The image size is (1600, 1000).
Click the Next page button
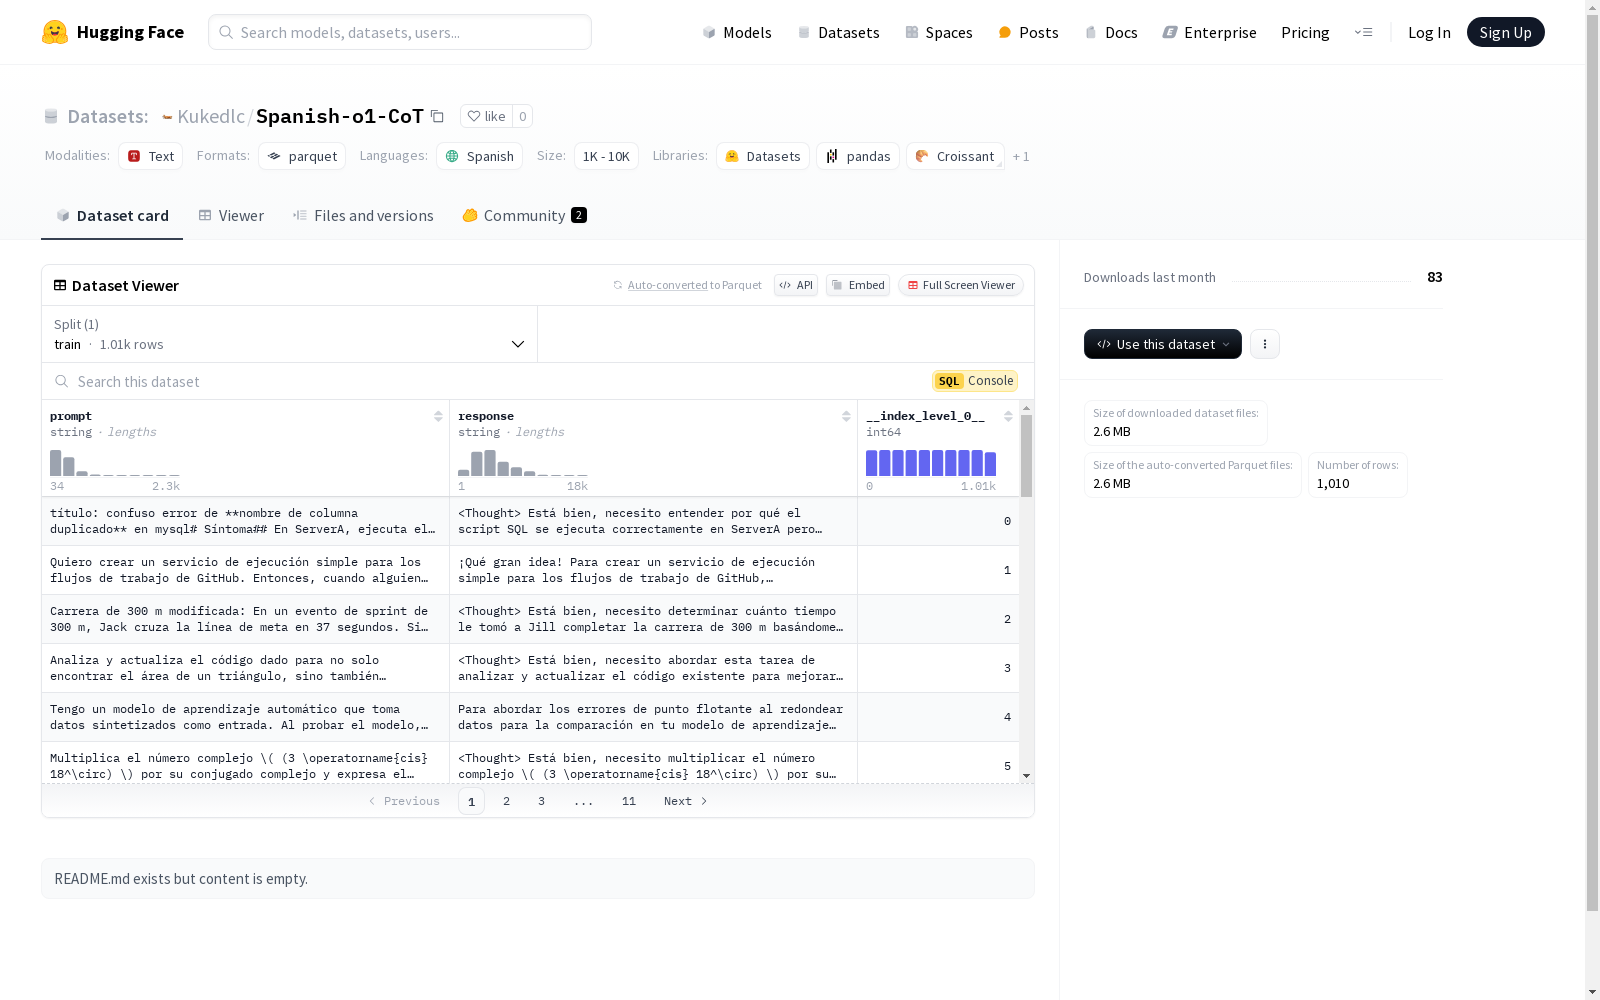686,801
